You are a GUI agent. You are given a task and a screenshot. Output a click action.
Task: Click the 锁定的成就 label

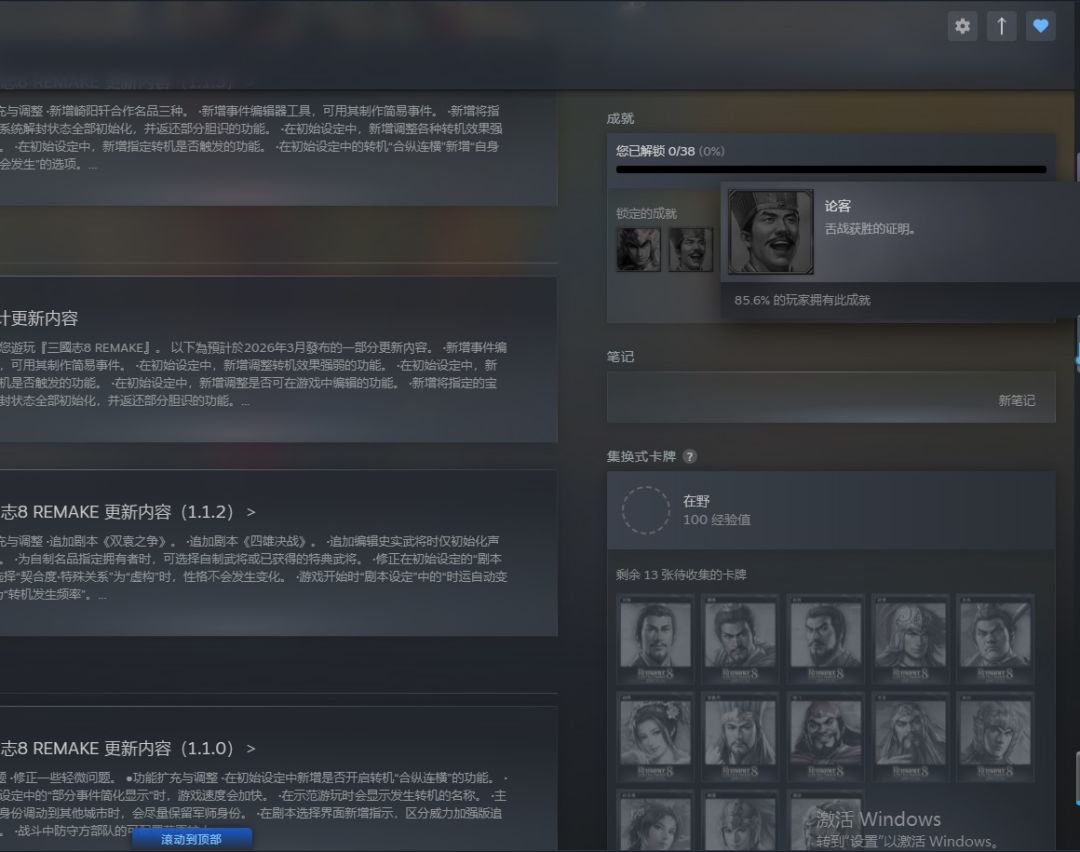point(646,214)
